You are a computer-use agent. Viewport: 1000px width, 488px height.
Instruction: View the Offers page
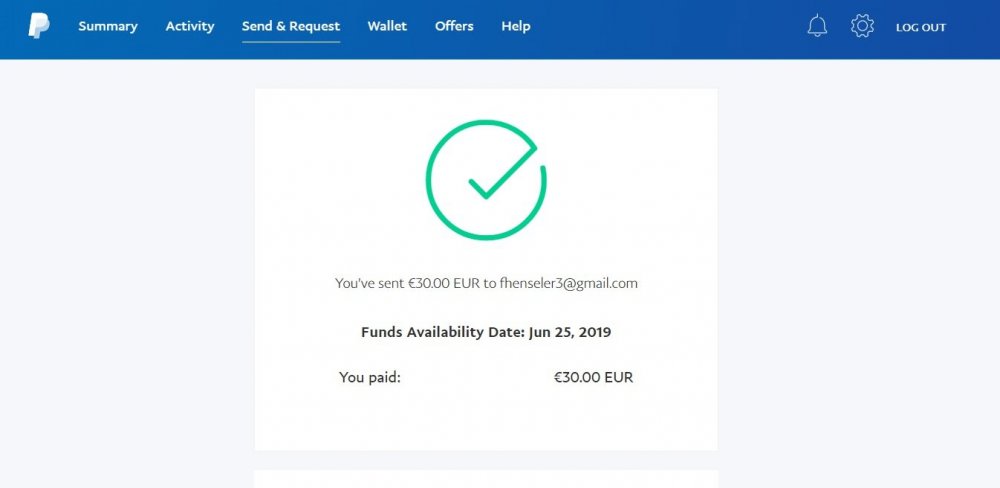[x=454, y=26]
